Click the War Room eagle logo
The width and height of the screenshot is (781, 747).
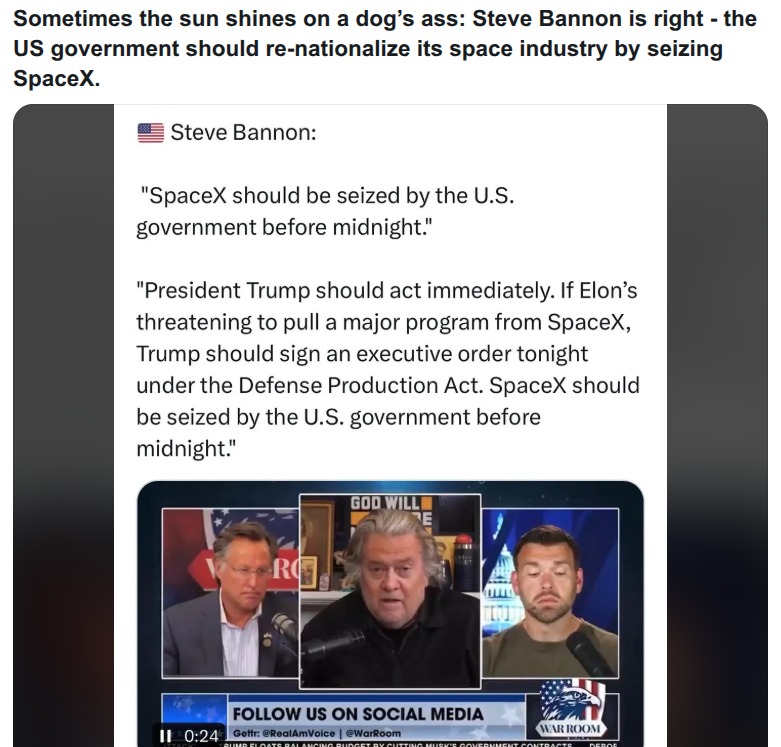pos(572,709)
